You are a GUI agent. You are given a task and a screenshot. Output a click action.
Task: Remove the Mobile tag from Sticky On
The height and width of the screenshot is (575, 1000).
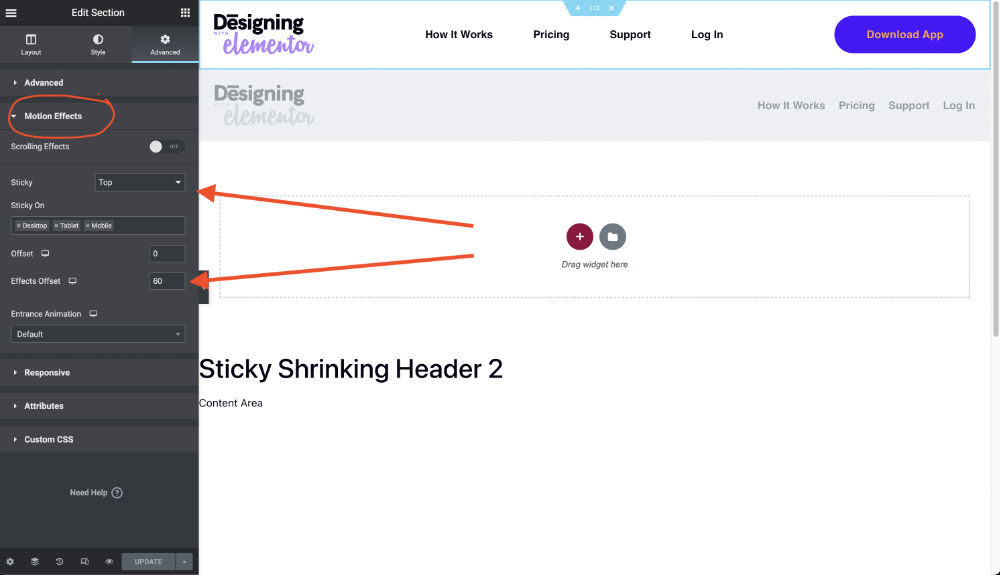87,226
